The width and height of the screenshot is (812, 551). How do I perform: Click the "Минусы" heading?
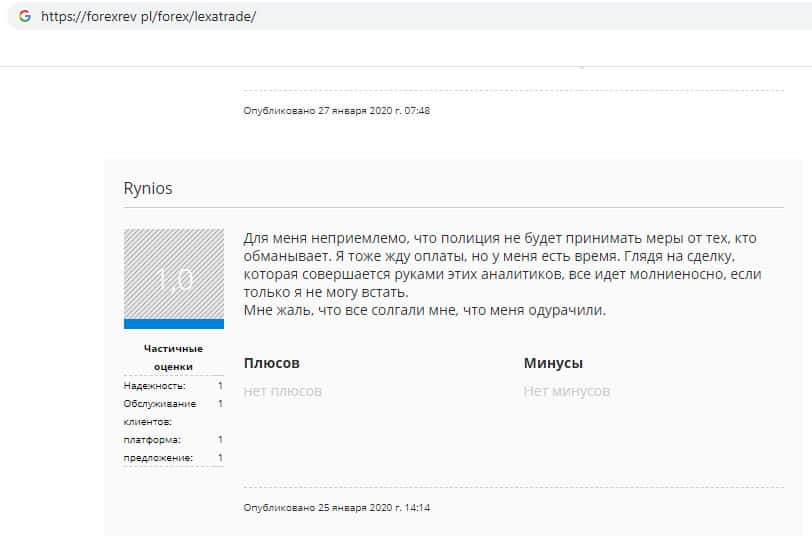pos(553,363)
